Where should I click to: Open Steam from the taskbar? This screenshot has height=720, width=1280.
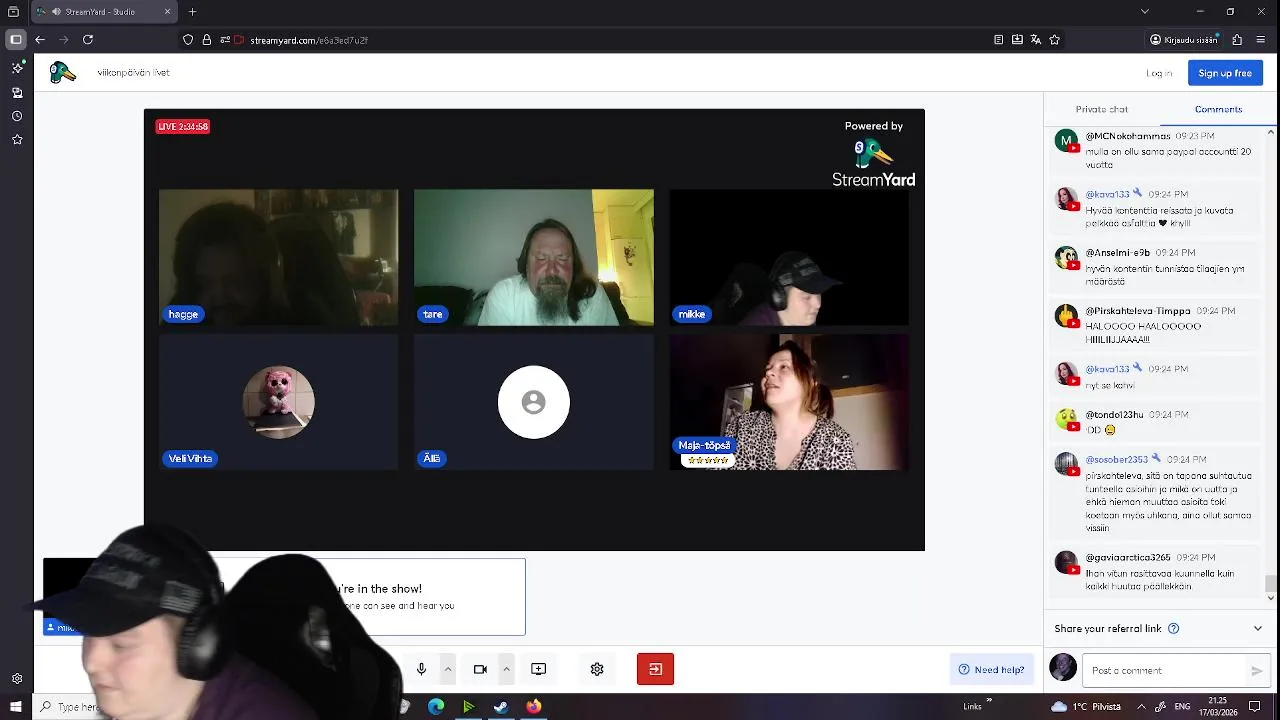pyautogui.click(x=501, y=707)
